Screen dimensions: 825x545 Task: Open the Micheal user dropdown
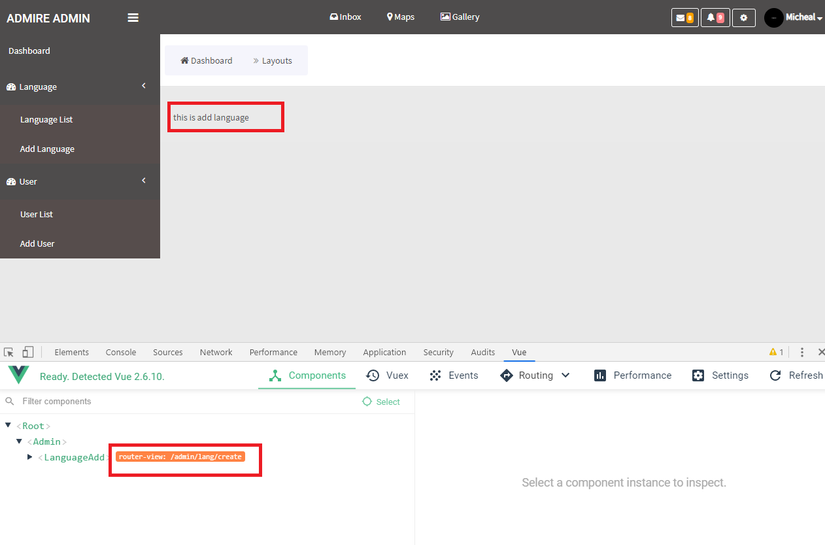[x=803, y=17]
